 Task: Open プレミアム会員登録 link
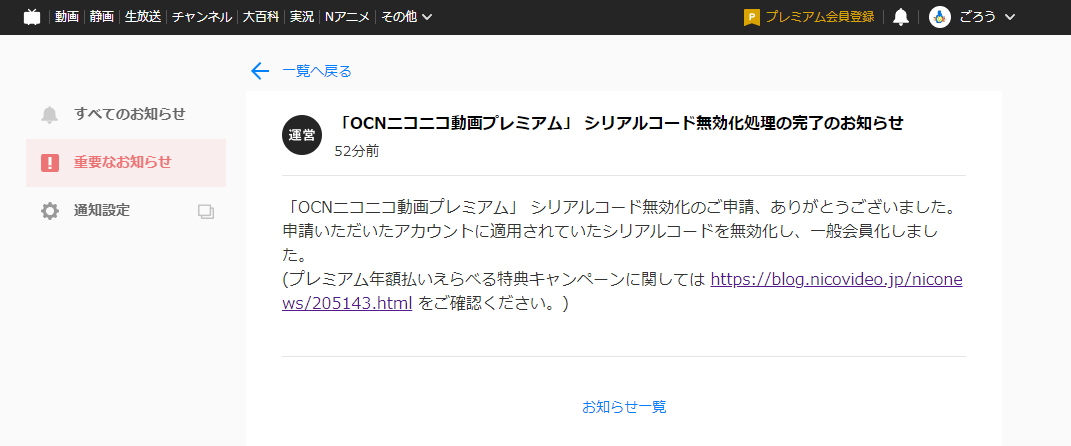[x=820, y=17]
